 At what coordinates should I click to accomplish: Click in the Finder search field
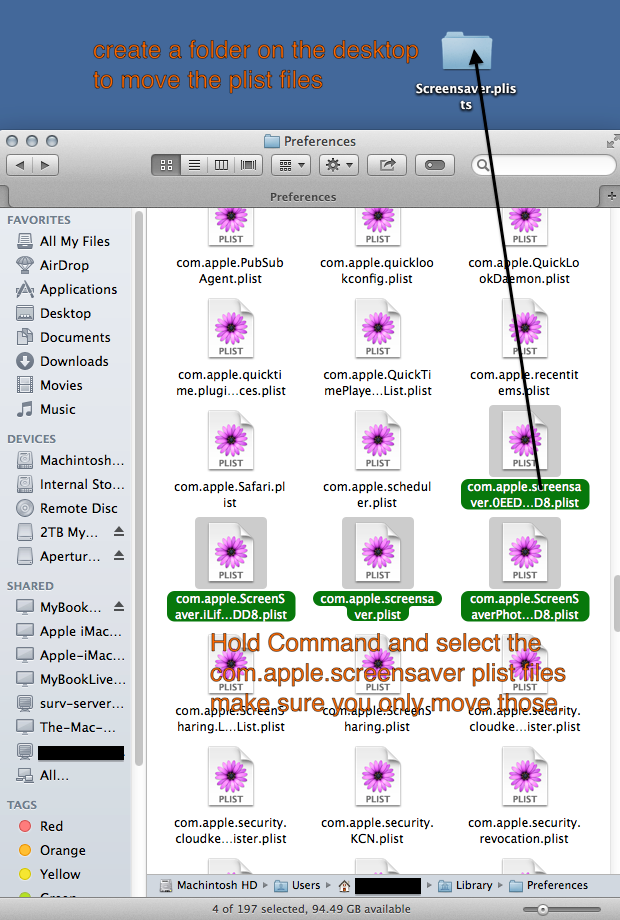[544, 165]
